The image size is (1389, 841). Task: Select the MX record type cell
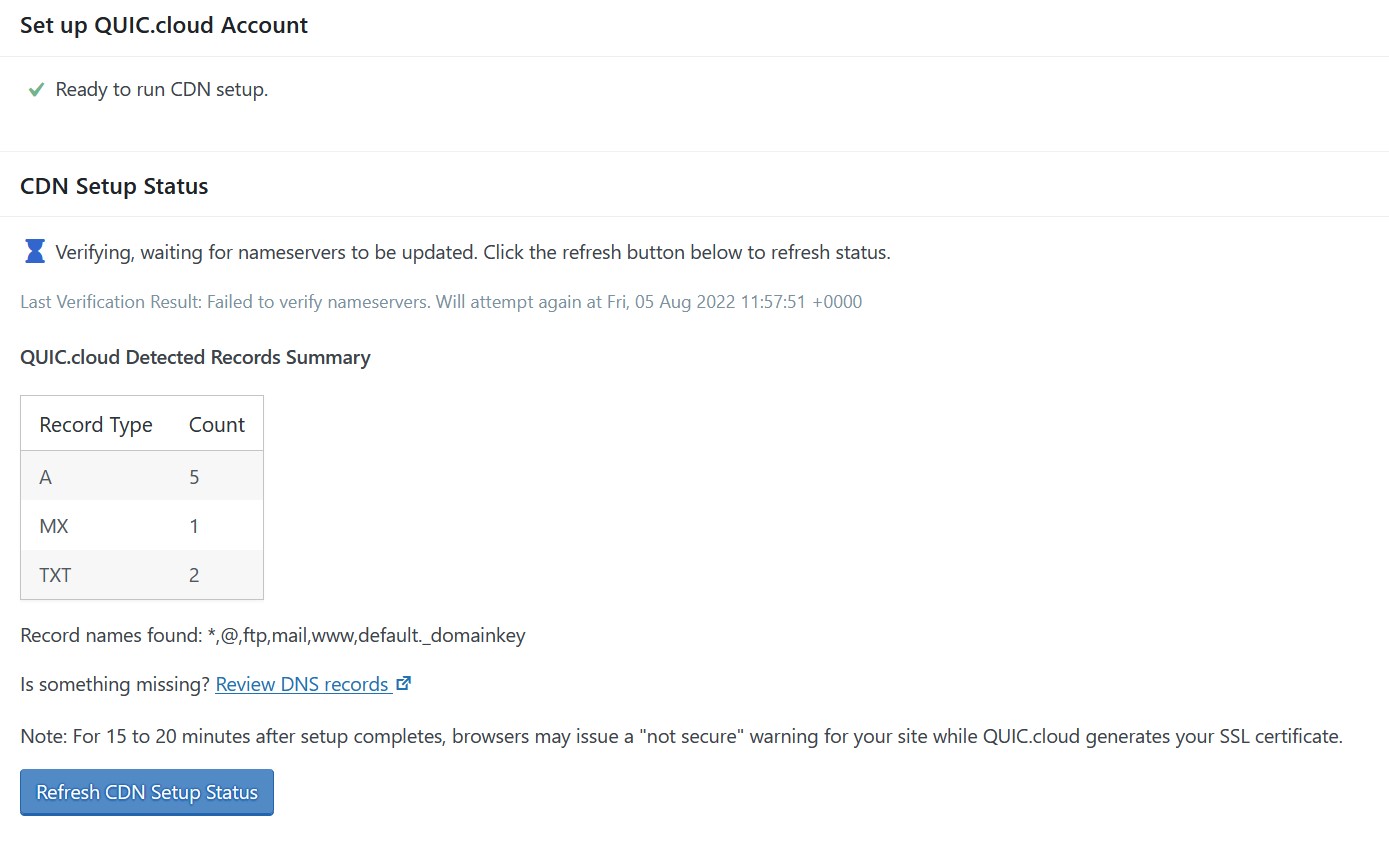coord(54,526)
